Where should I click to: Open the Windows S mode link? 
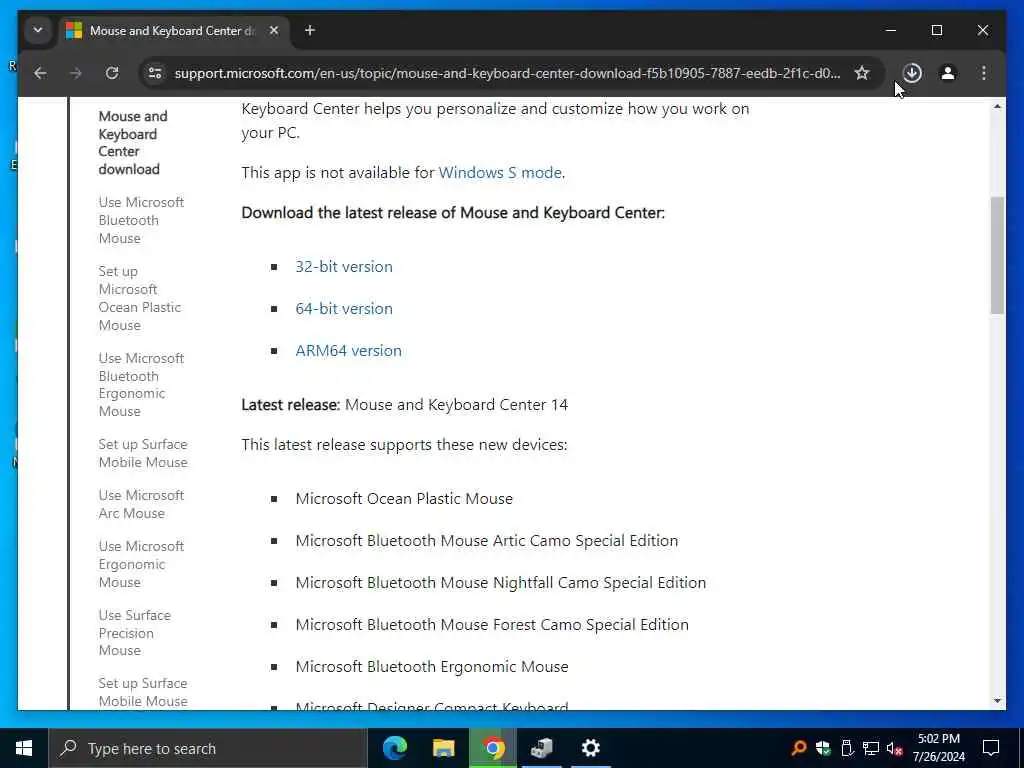click(x=500, y=172)
